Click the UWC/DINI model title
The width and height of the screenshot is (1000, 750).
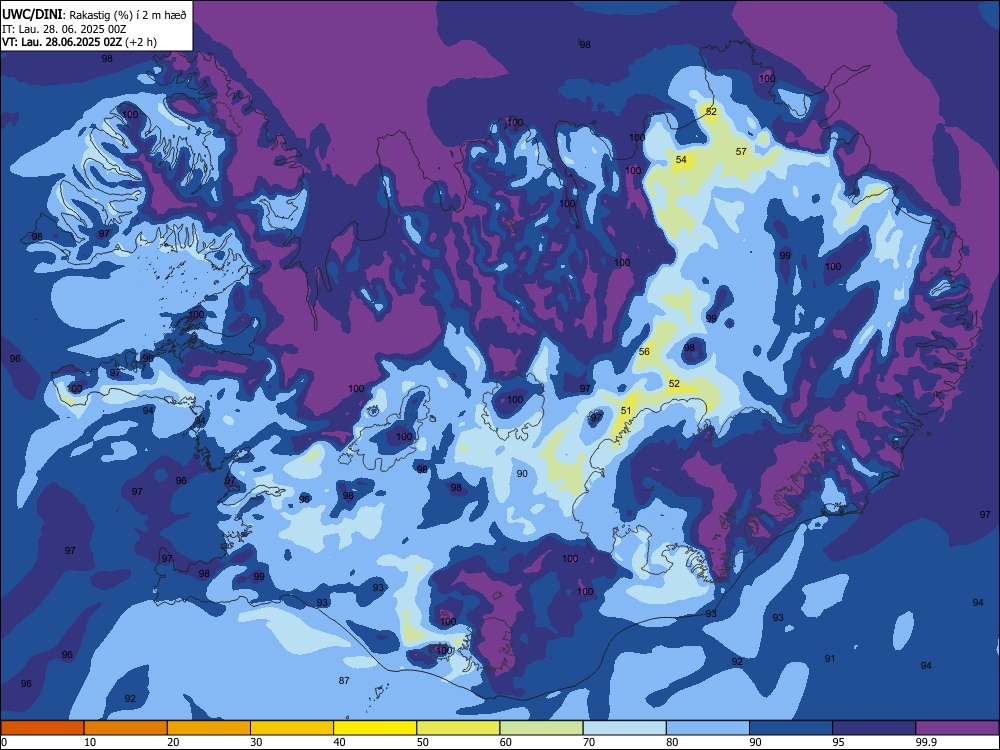(x=32, y=15)
